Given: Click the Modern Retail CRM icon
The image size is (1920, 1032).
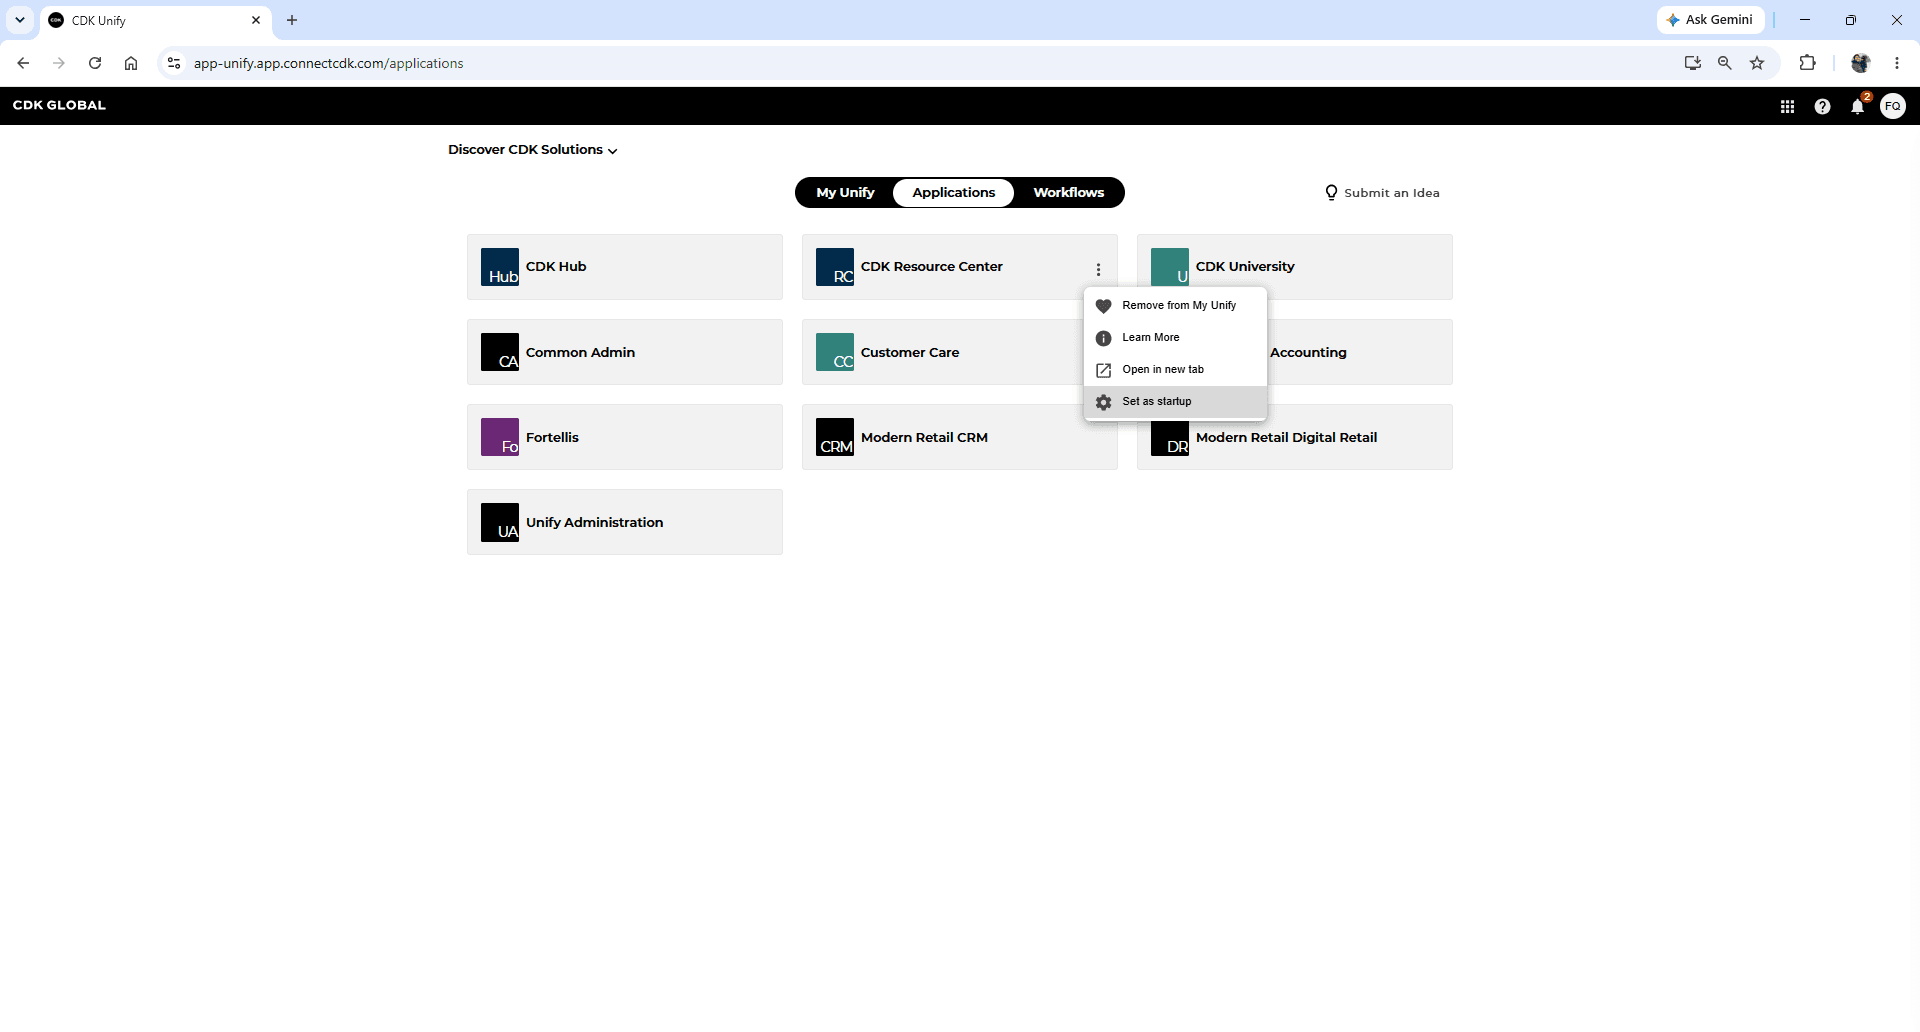Looking at the screenshot, I should coord(835,437).
